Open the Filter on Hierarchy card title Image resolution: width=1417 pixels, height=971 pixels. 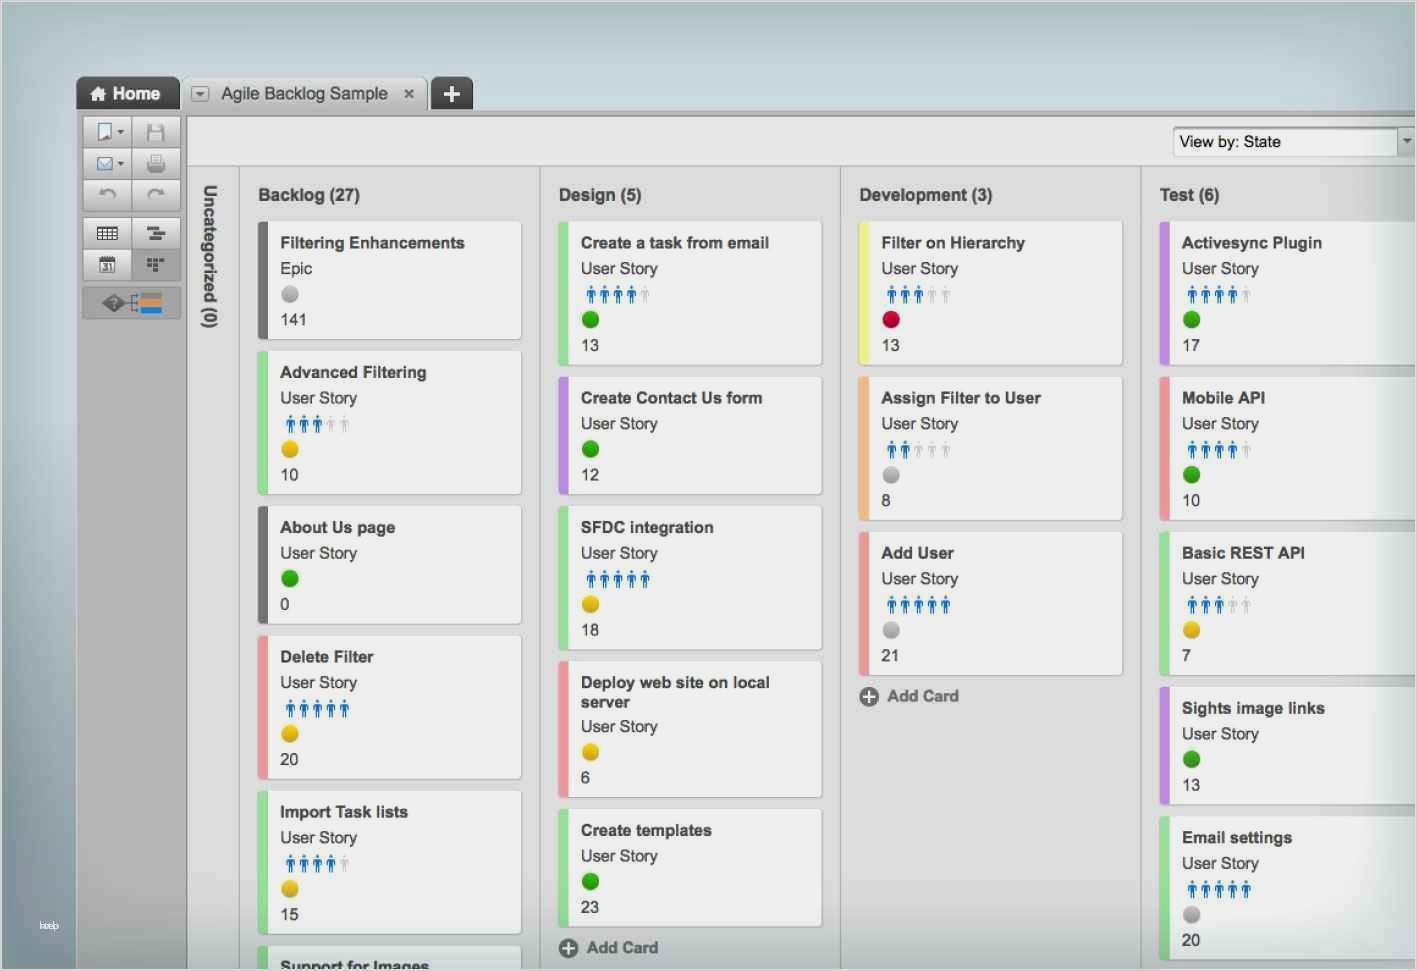coord(953,243)
